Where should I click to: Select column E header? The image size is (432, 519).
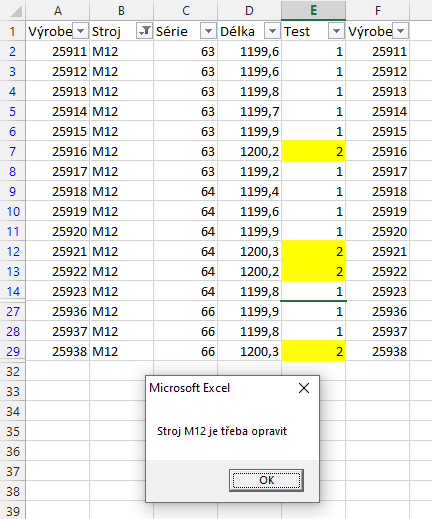(x=313, y=10)
